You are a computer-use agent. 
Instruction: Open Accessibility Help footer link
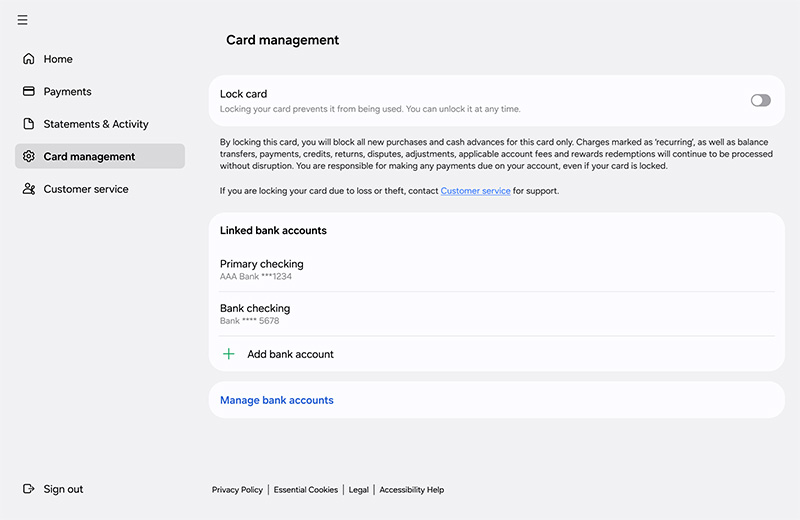pos(411,490)
